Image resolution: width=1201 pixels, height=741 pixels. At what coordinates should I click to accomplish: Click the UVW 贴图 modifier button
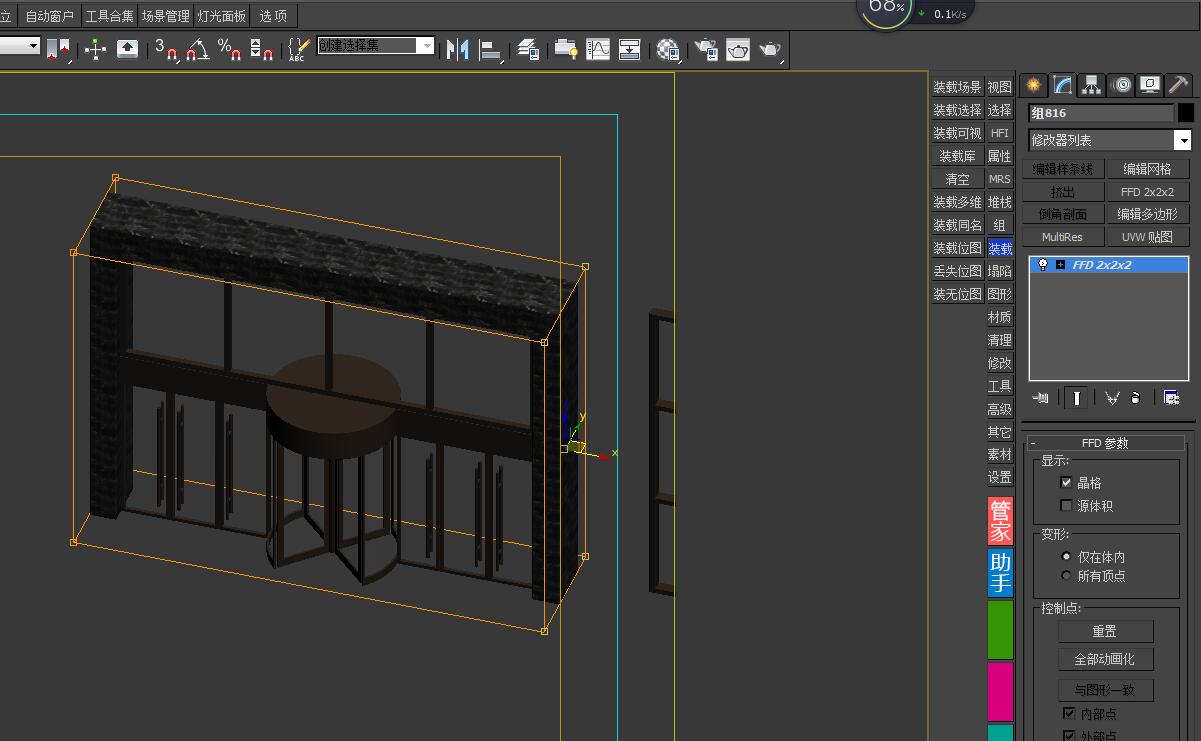click(1147, 237)
